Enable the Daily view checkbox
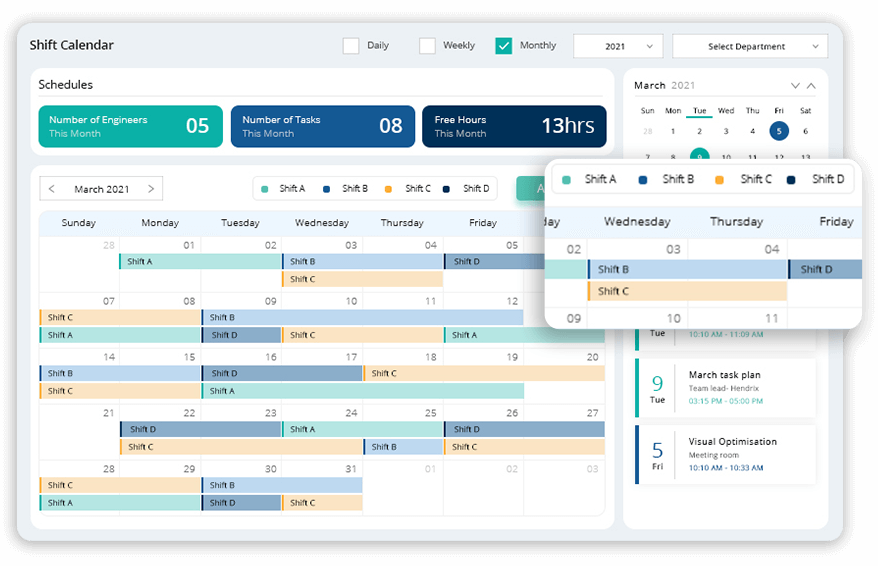Viewport: 878px width, 566px height. [x=351, y=46]
